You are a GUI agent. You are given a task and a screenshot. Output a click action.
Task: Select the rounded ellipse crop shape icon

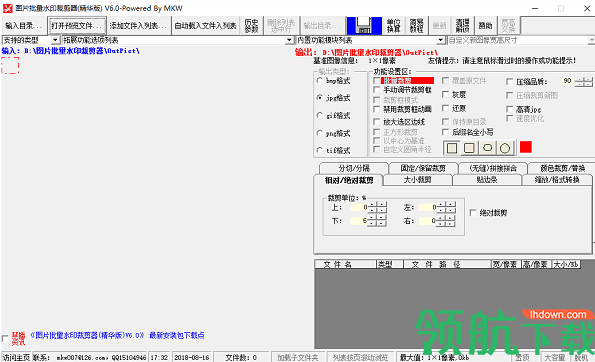click(487, 148)
